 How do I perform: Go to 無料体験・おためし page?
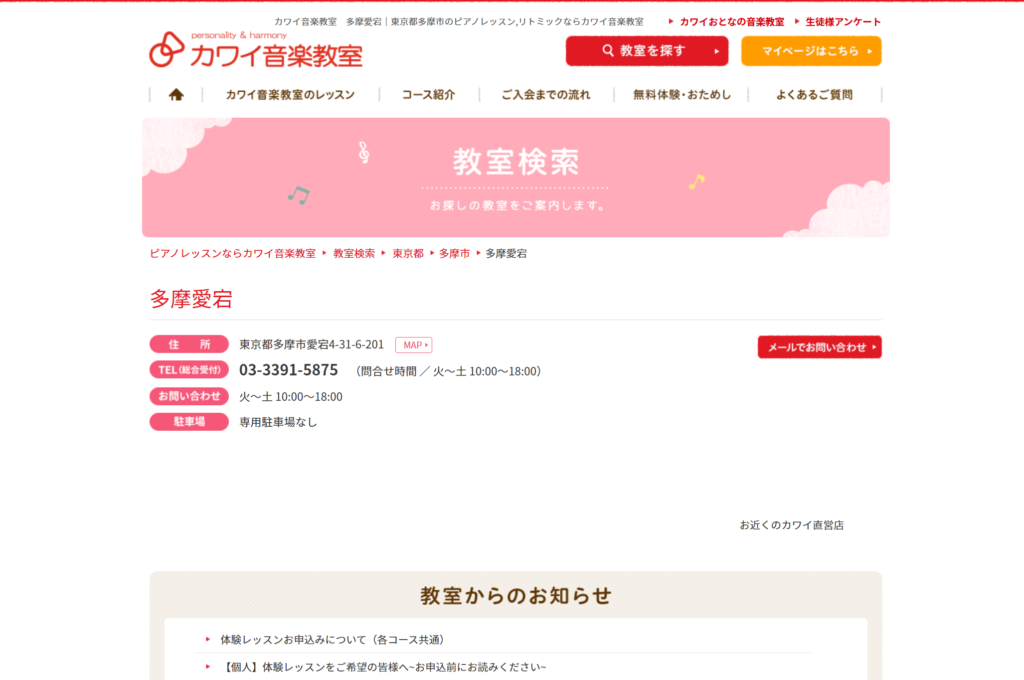tap(682, 95)
